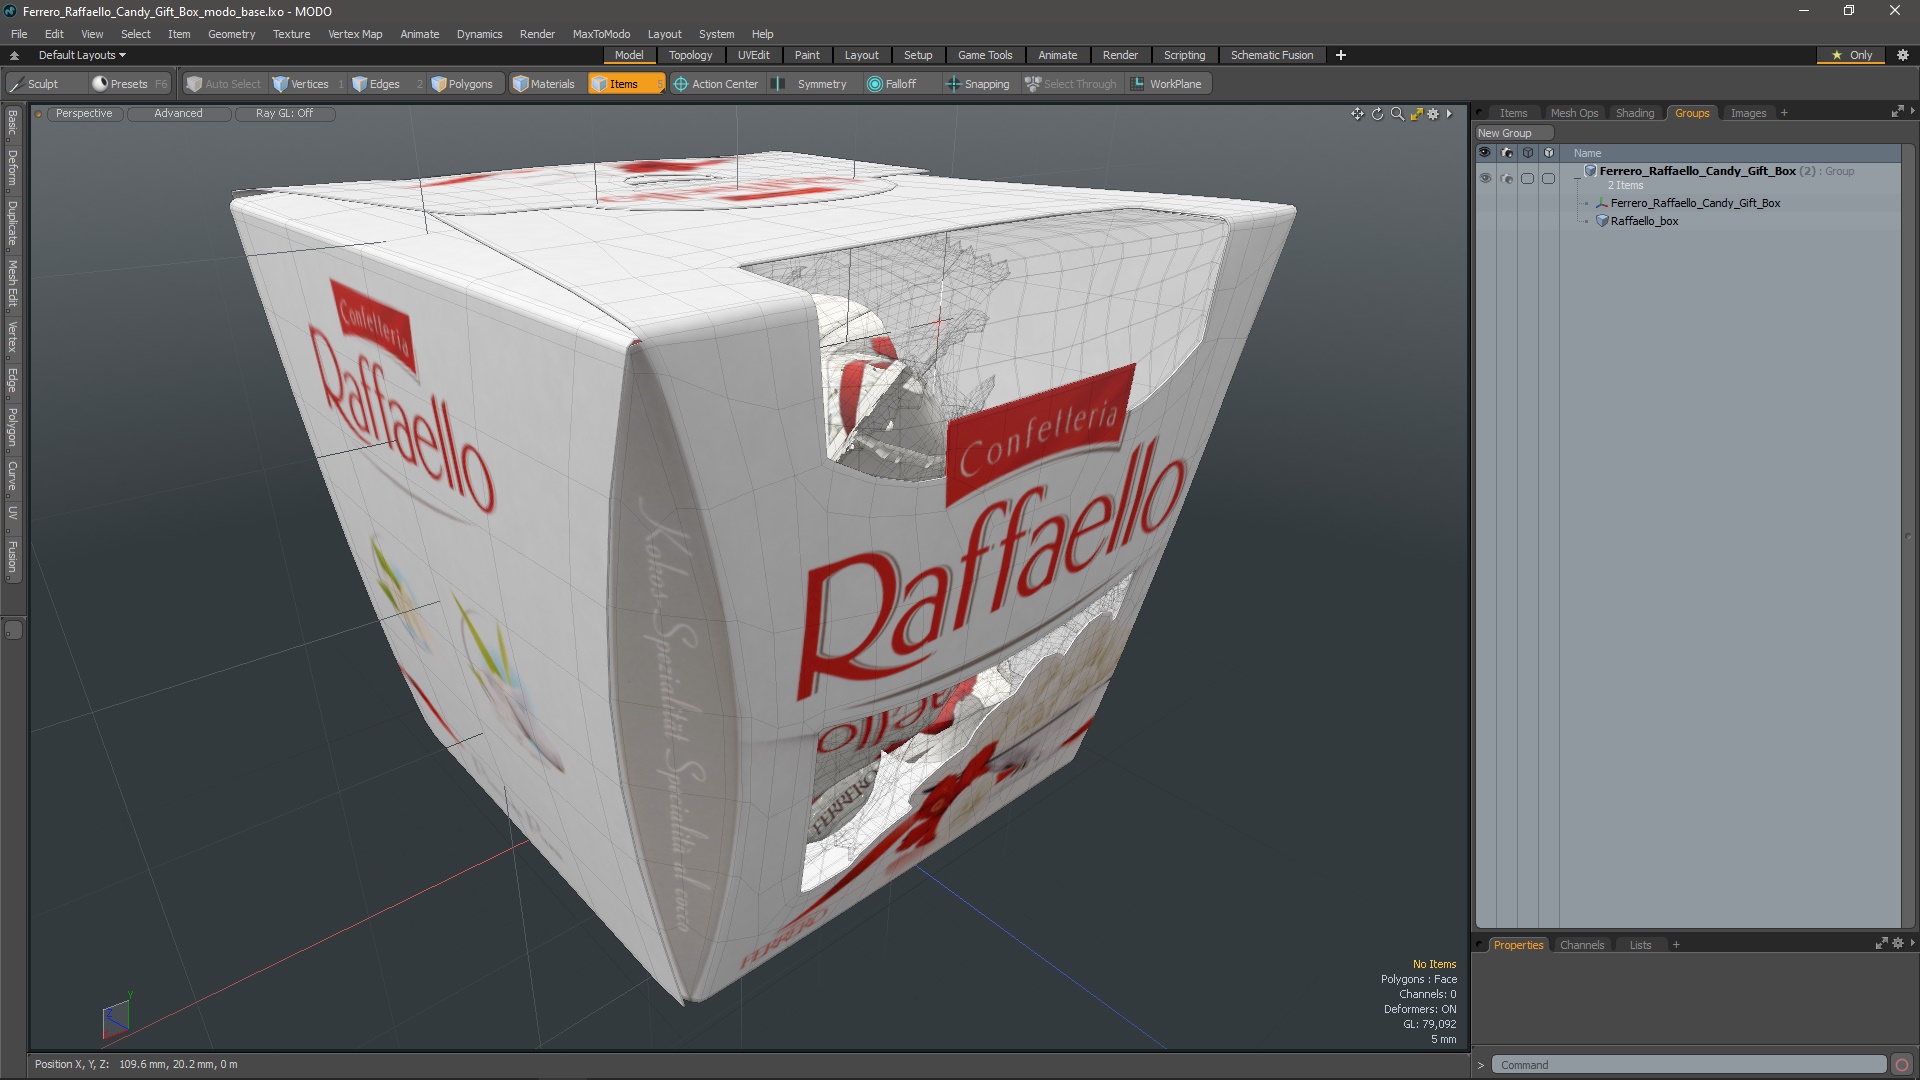Open the Geometry menu
The height and width of the screenshot is (1080, 1920).
231,34
